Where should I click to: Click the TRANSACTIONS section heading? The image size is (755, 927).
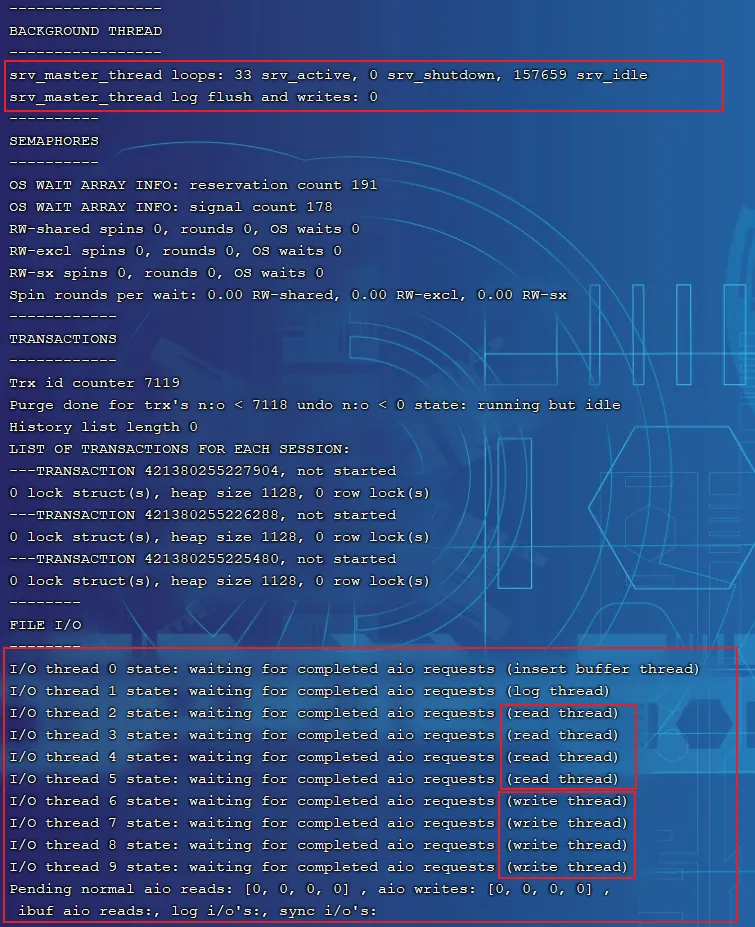click(63, 339)
